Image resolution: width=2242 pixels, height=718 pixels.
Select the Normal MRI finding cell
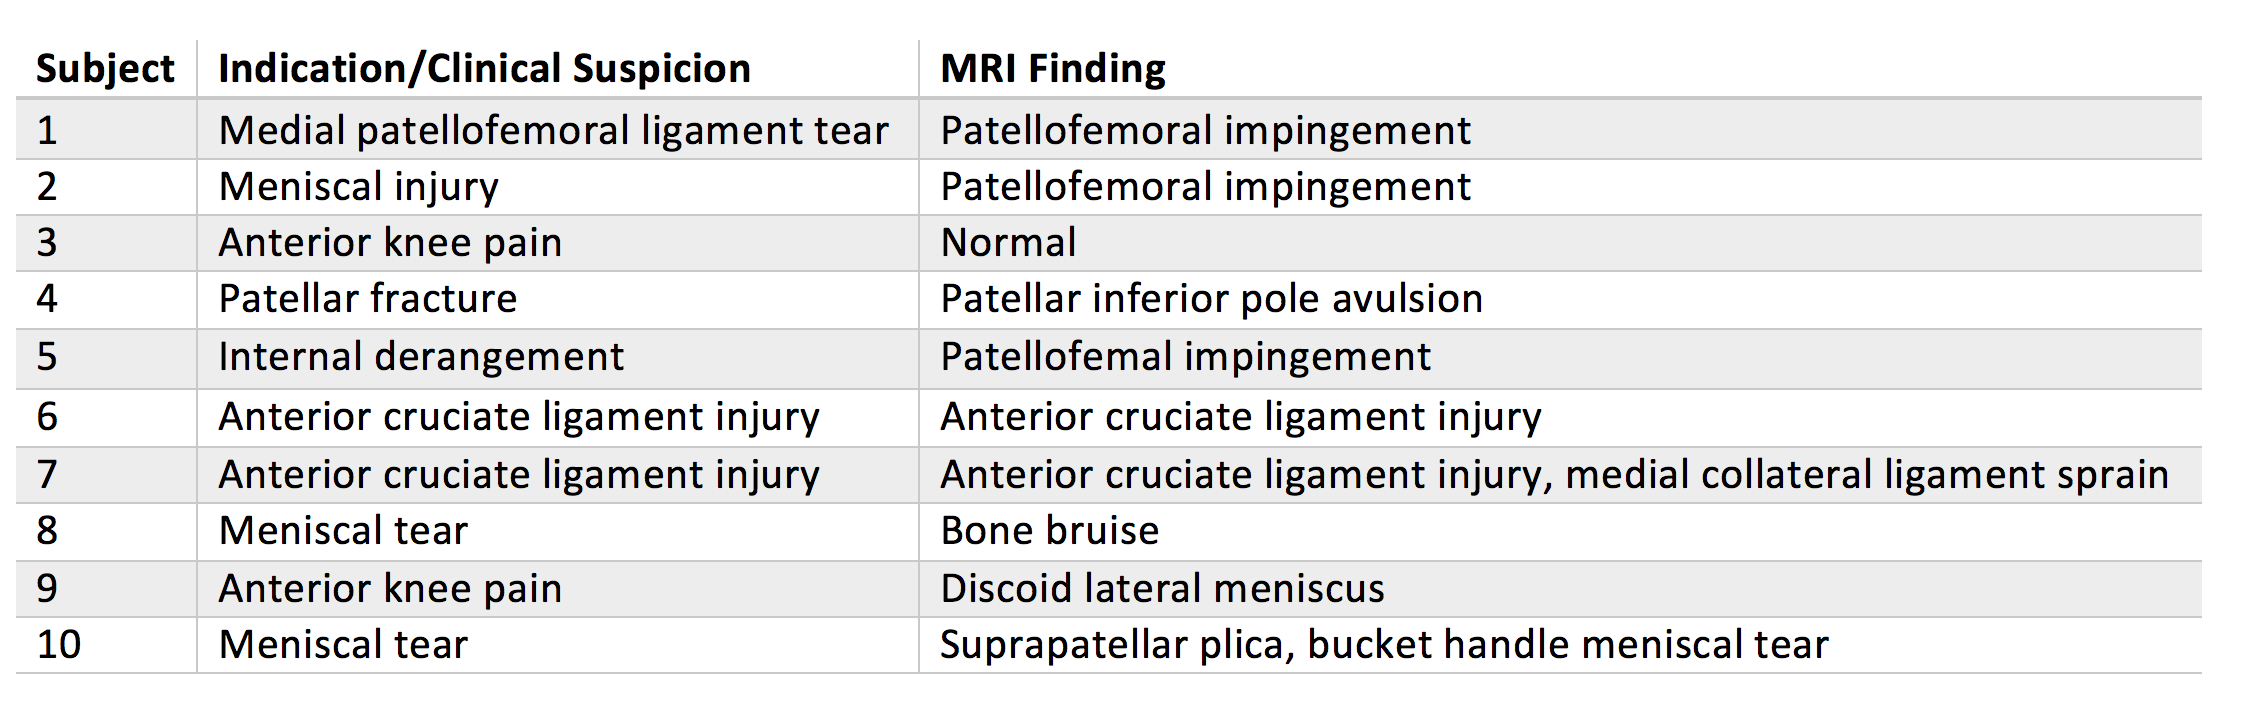pos(1008,243)
